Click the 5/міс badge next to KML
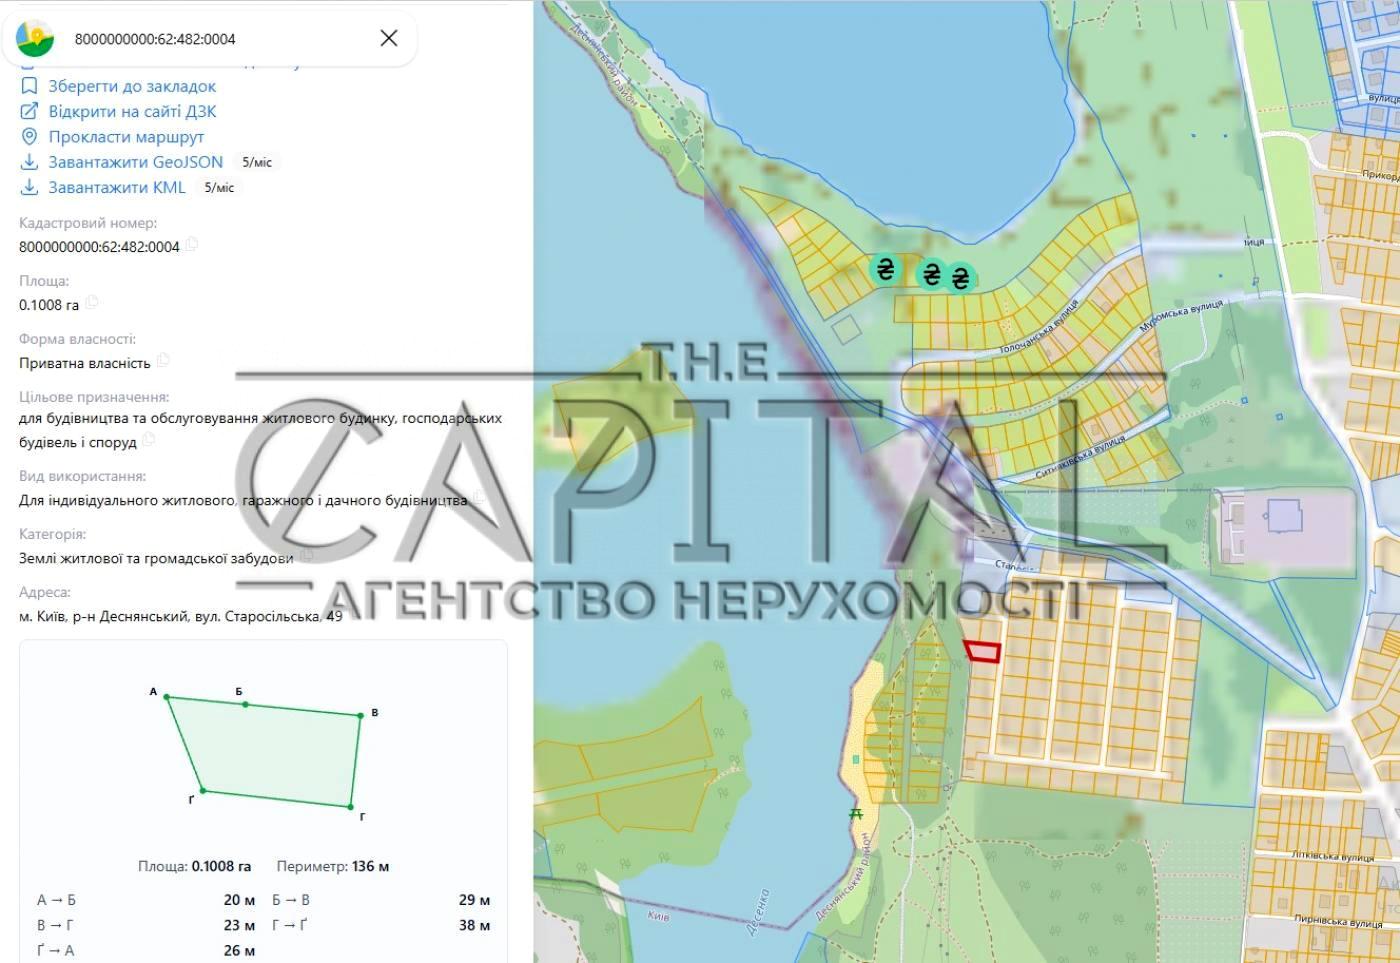This screenshot has height=963, width=1400. [x=219, y=187]
